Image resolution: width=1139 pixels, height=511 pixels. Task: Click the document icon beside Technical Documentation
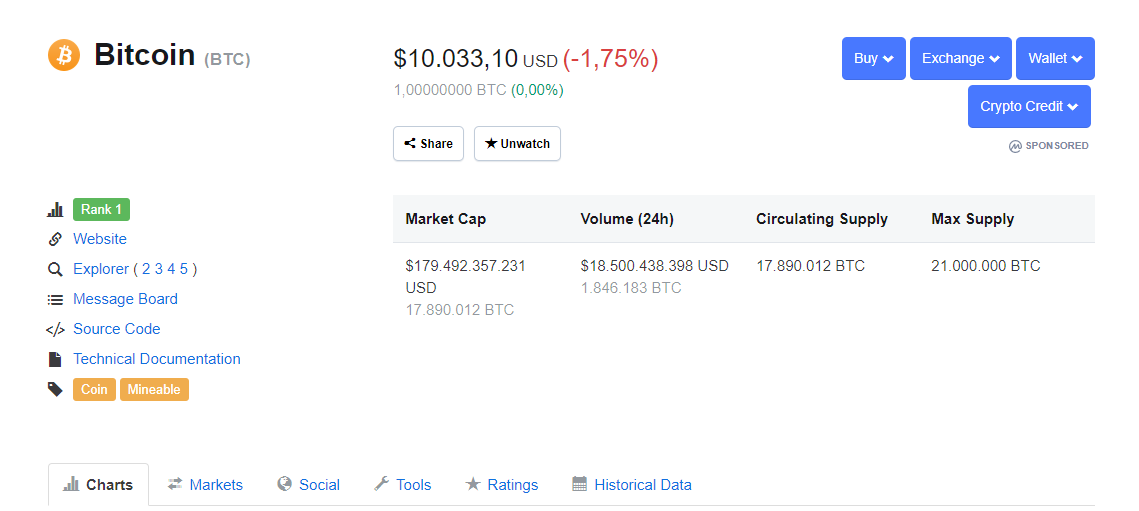click(55, 359)
